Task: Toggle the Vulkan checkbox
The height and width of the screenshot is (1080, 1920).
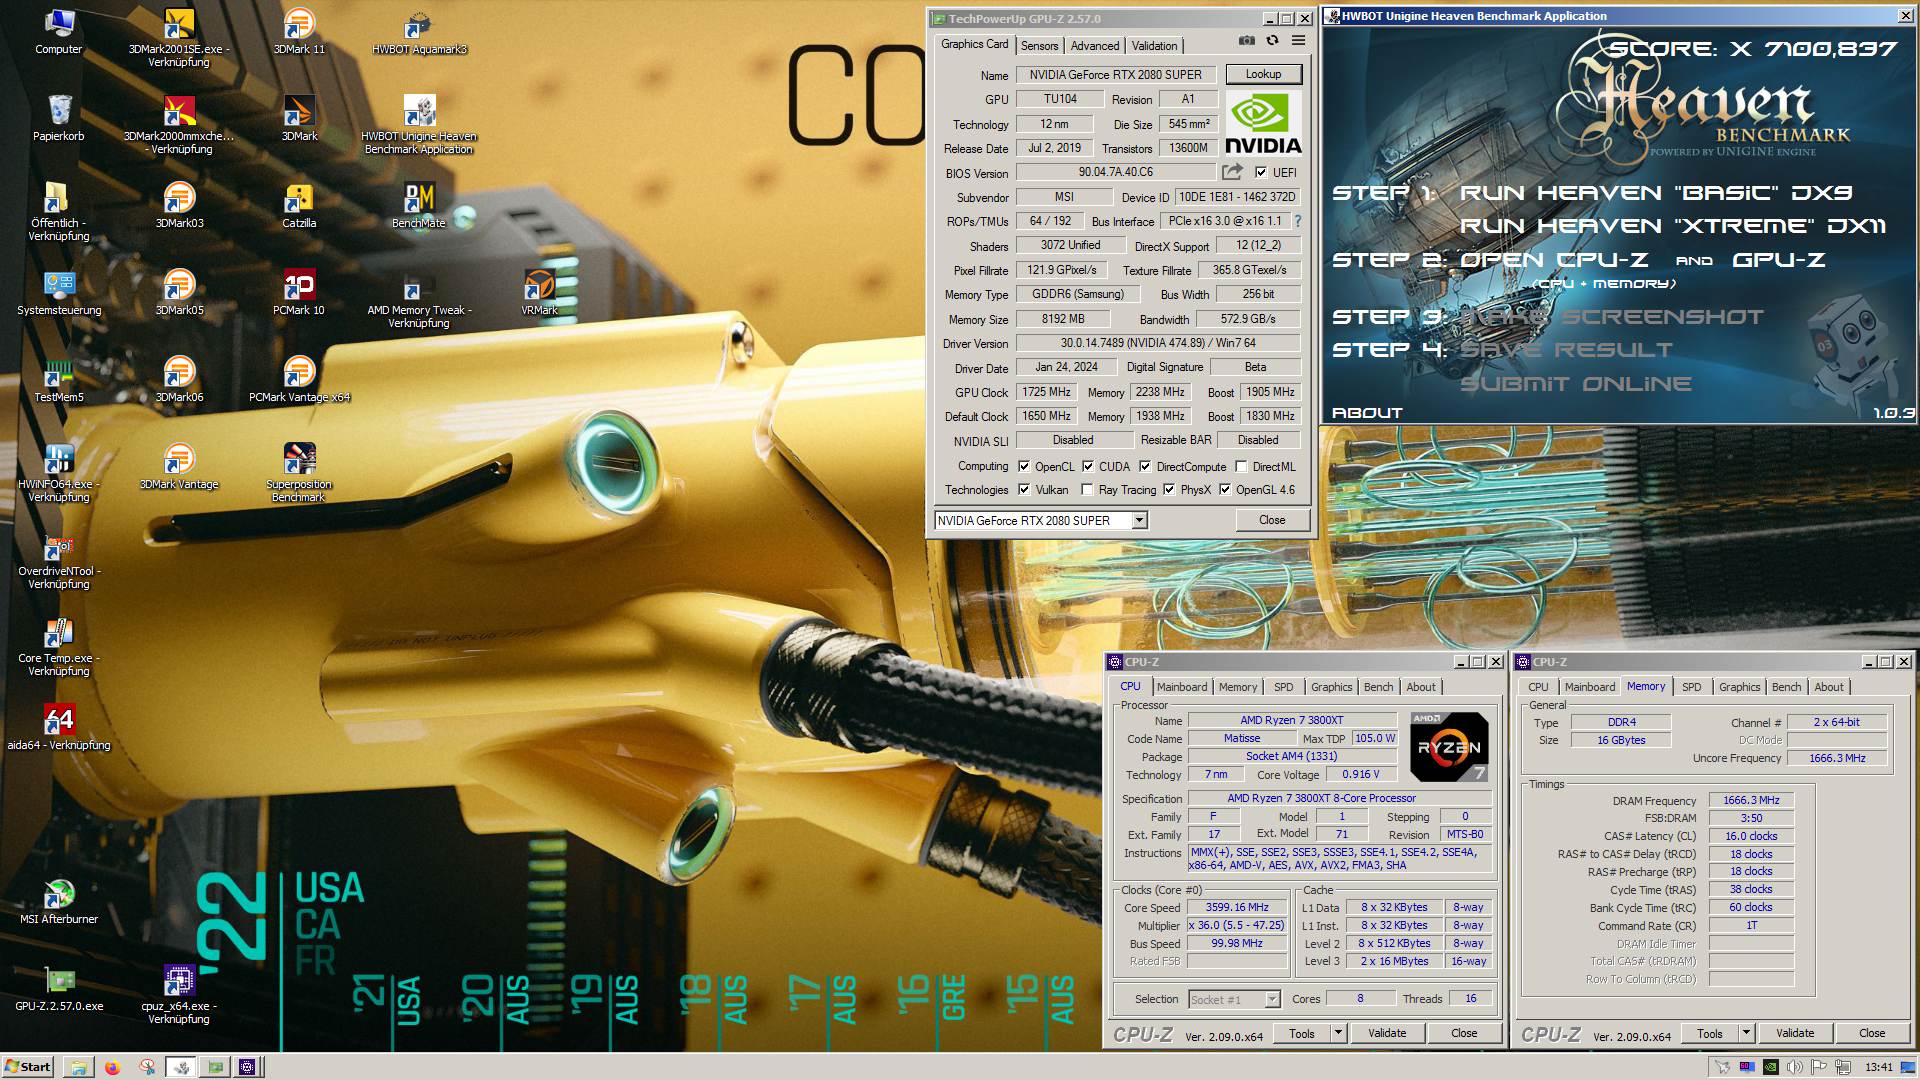Action: 1024,489
